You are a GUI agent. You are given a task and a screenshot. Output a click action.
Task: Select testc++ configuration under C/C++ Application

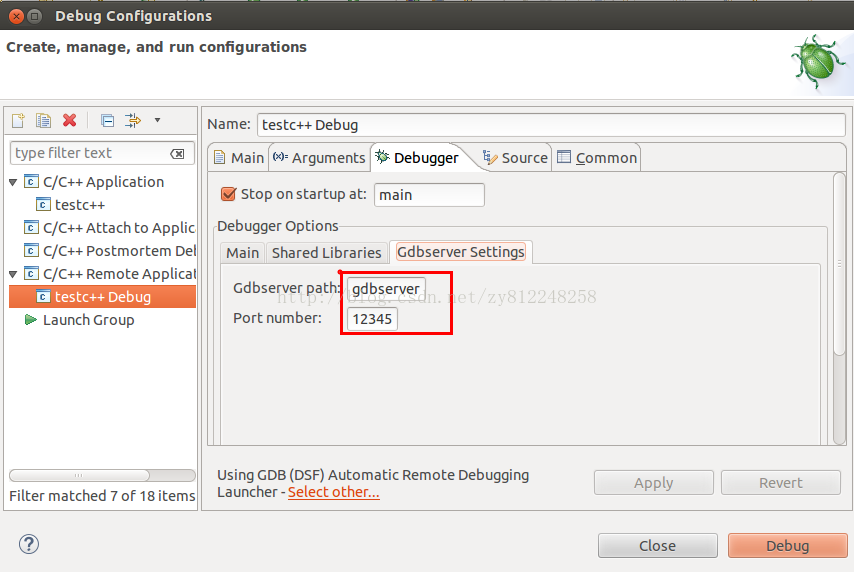(x=80, y=205)
